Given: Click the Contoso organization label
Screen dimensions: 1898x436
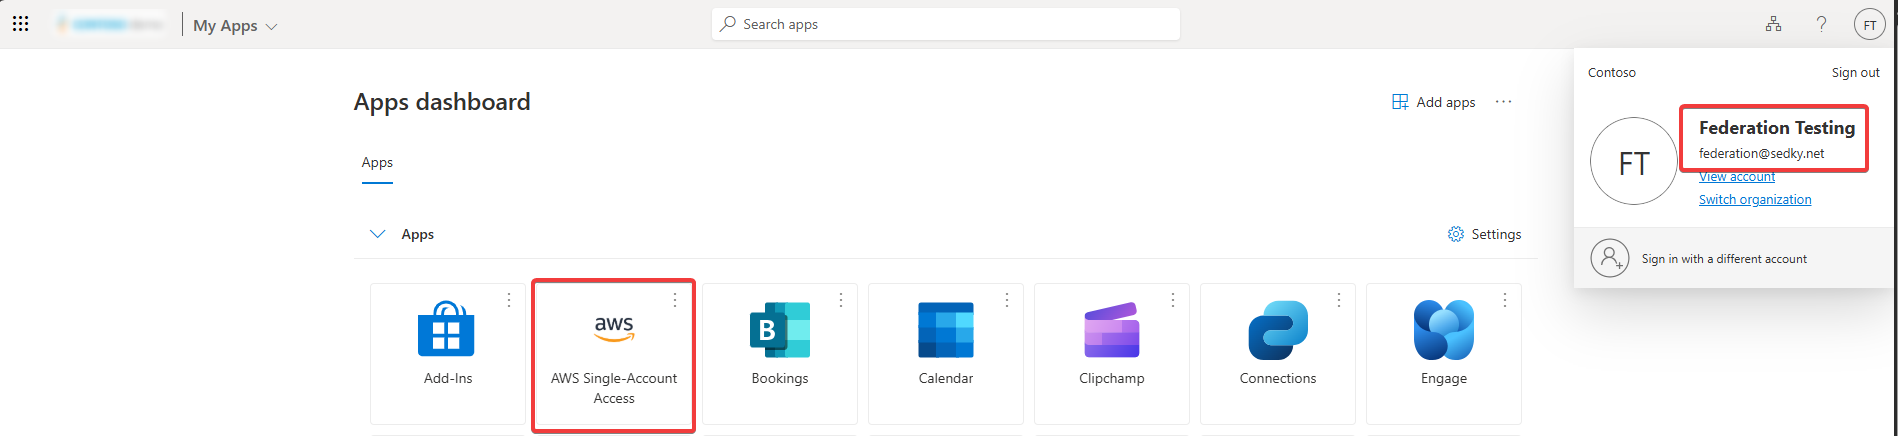Looking at the screenshot, I should point(1612,73).
